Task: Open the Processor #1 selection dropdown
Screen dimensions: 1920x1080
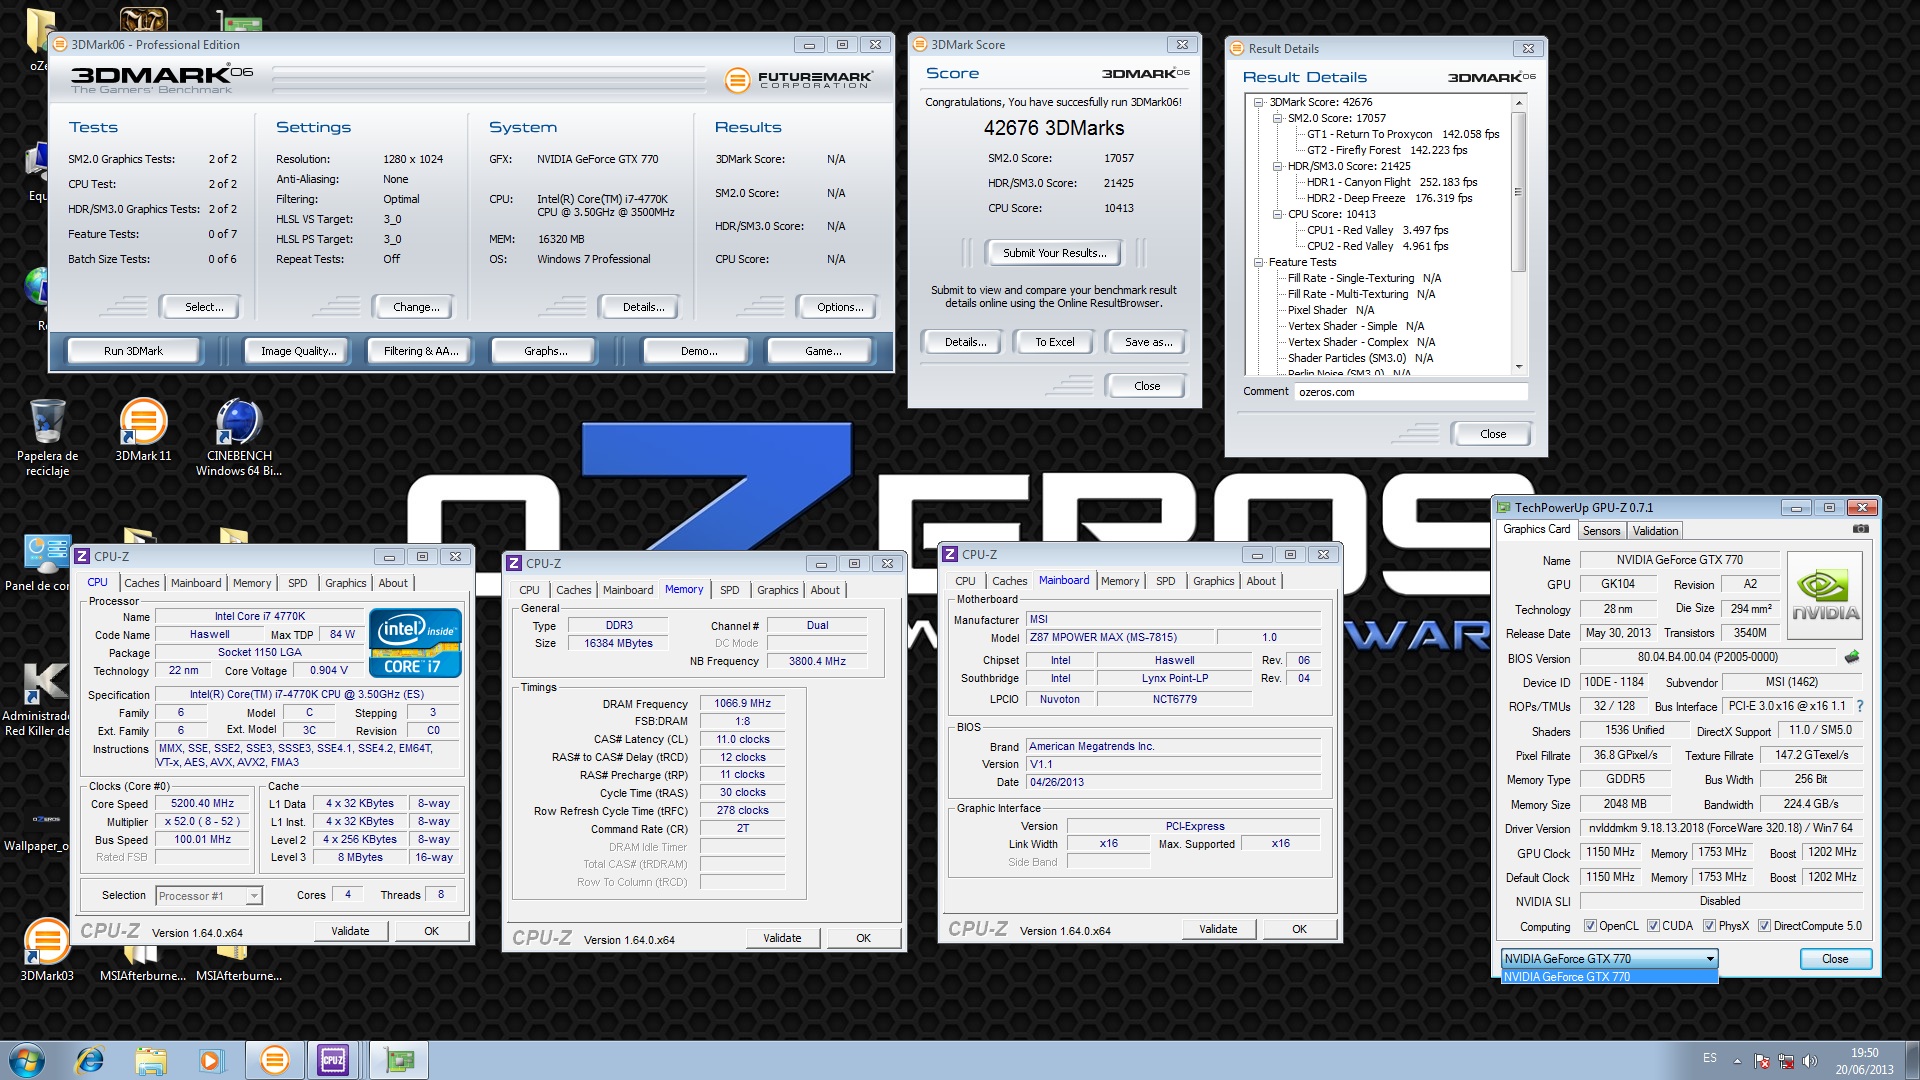Action: point(209,896)
